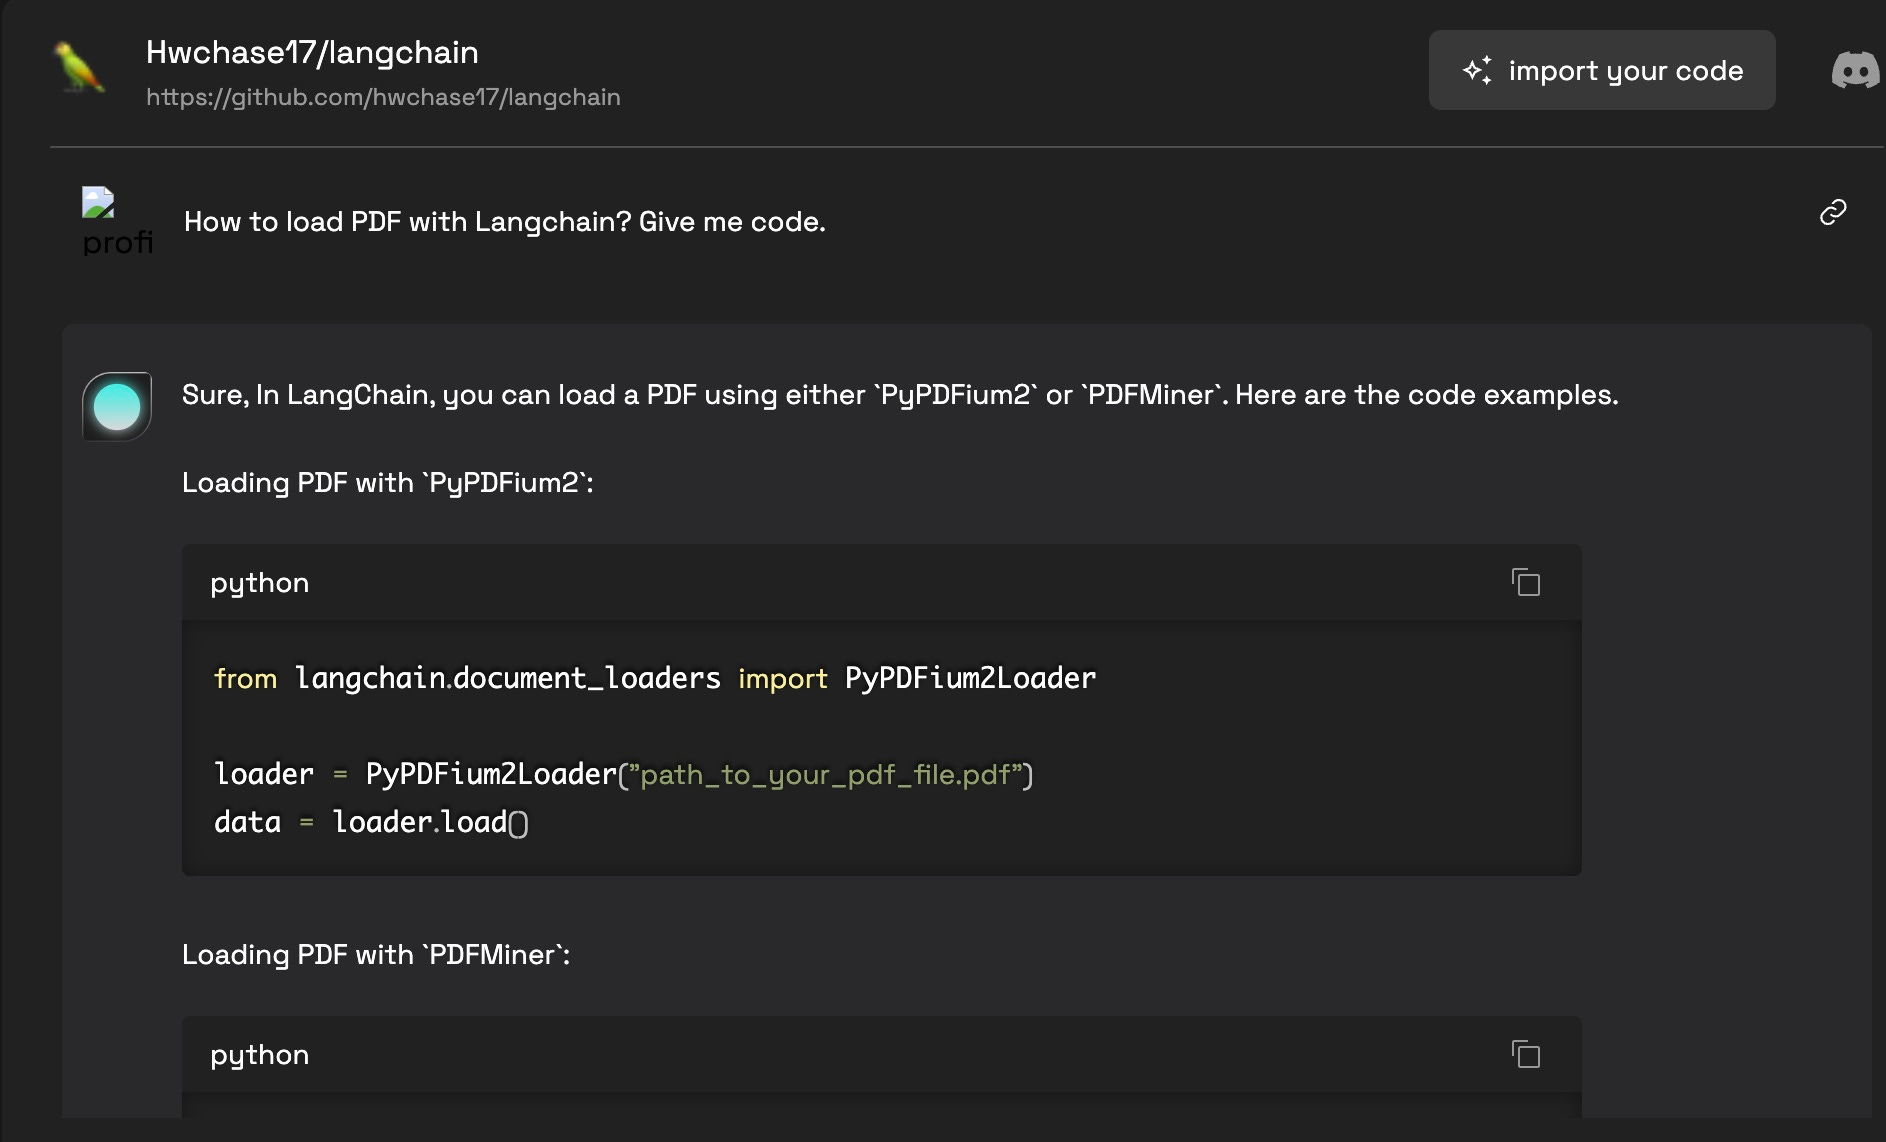
Task: Click the assistant avatar circle icon
Action: tap(116, 406)
